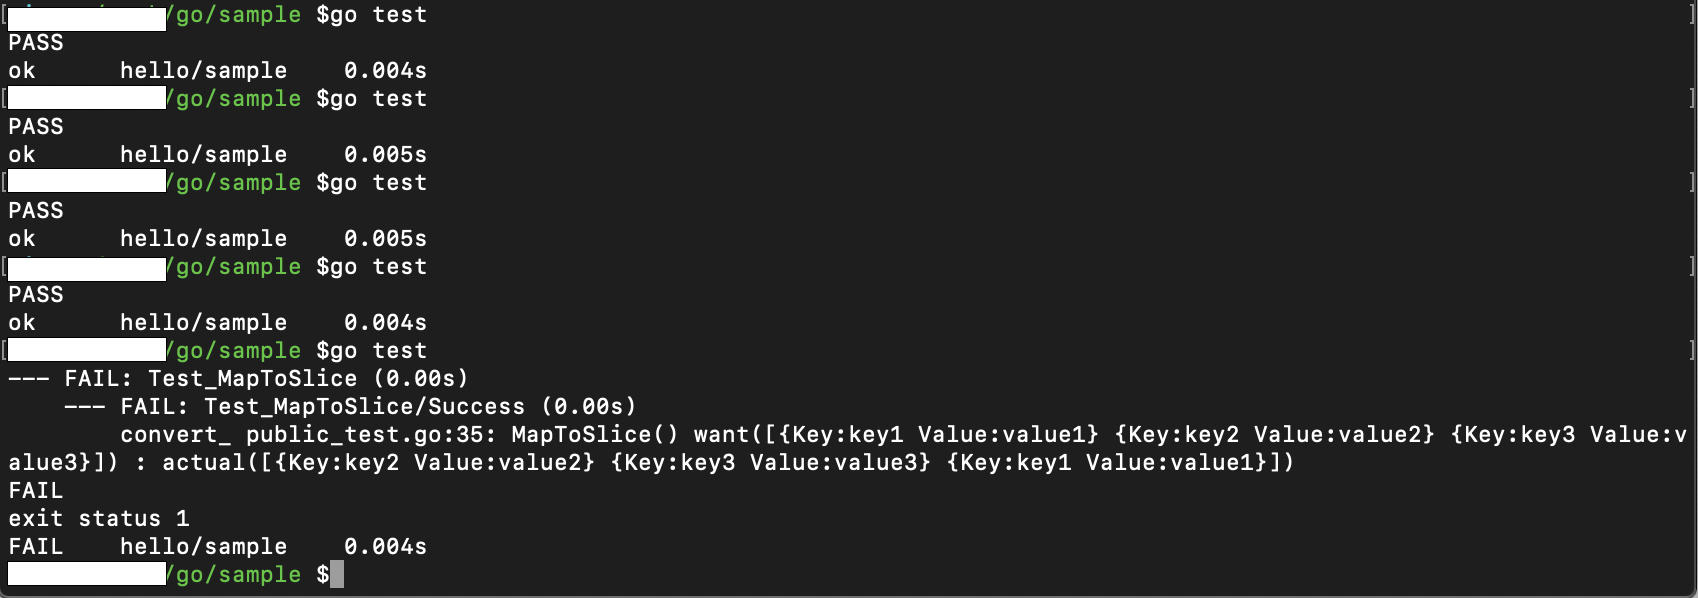The image size is (1698, 598).
Task: Click the first /go/sample green prompt path
Action: [234, 15]
